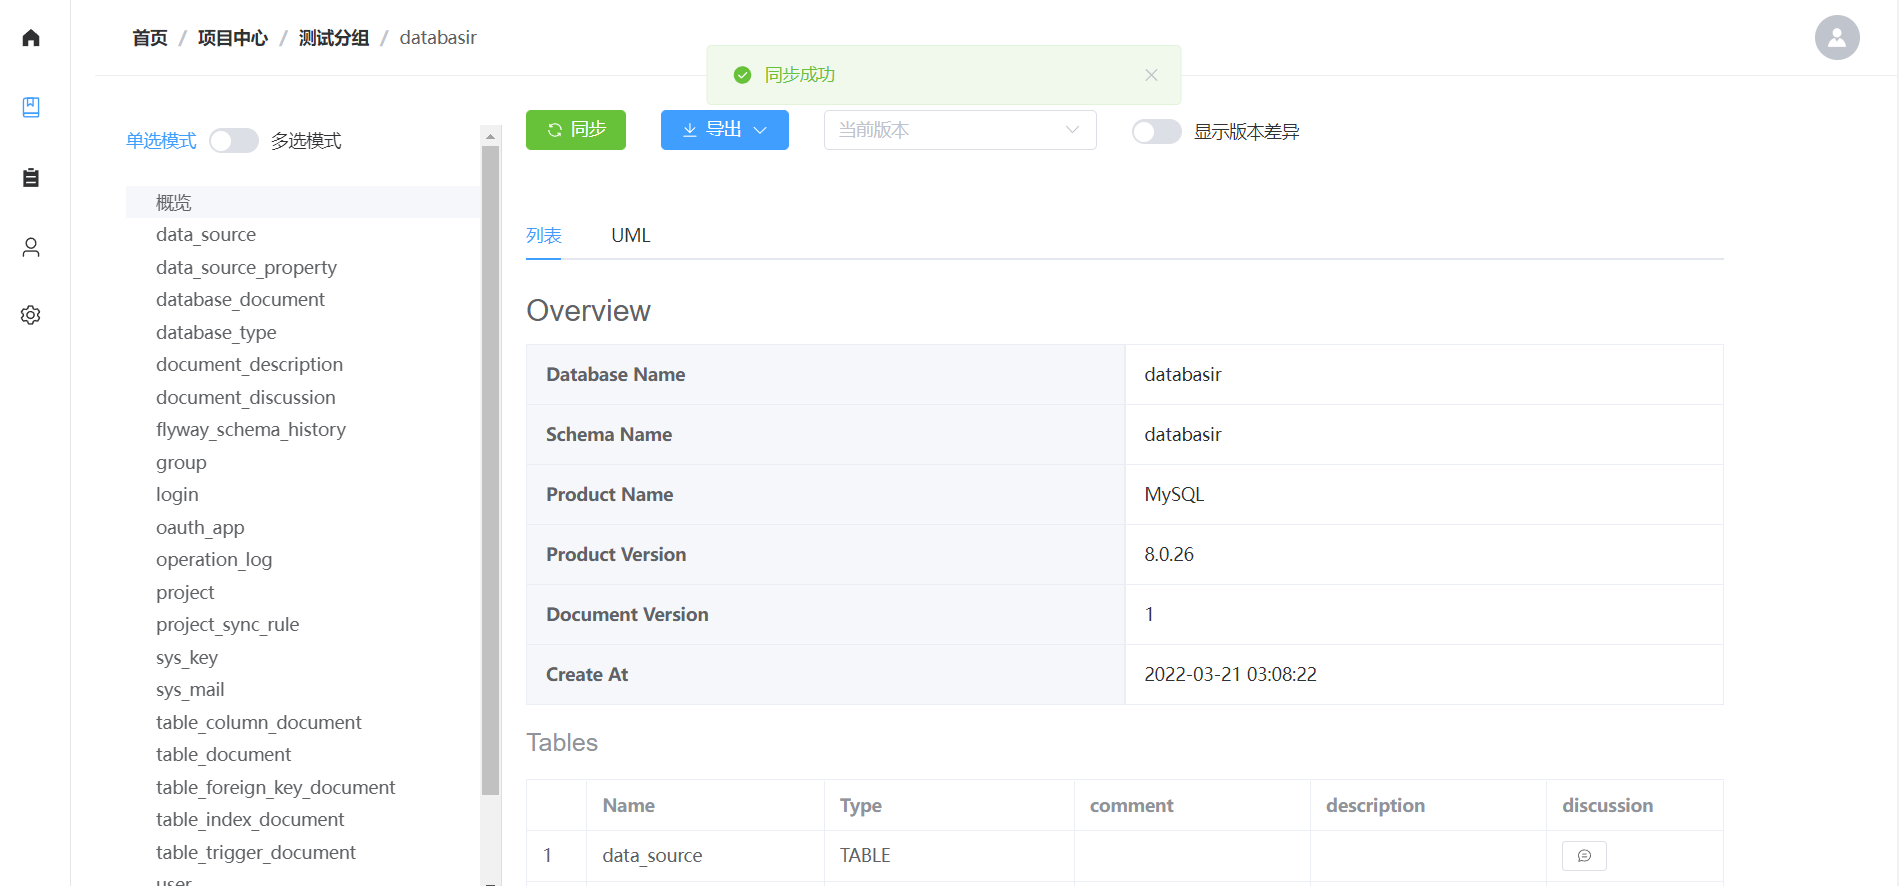Open the 当前版本 version selector
Image resolution: width=1899 pixels, height=886 pixels.
pyautogui.click(x=959, y=130)
